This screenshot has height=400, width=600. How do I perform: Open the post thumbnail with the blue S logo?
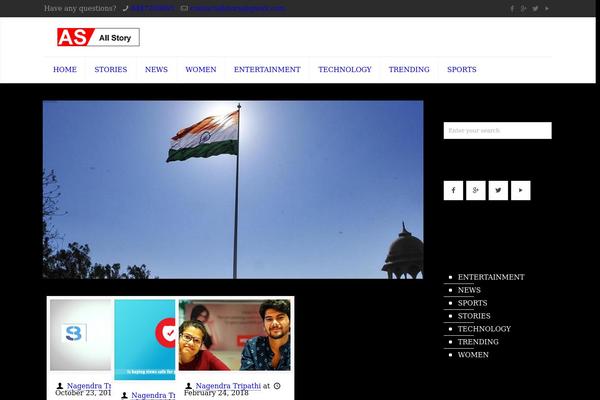(80, 335)
